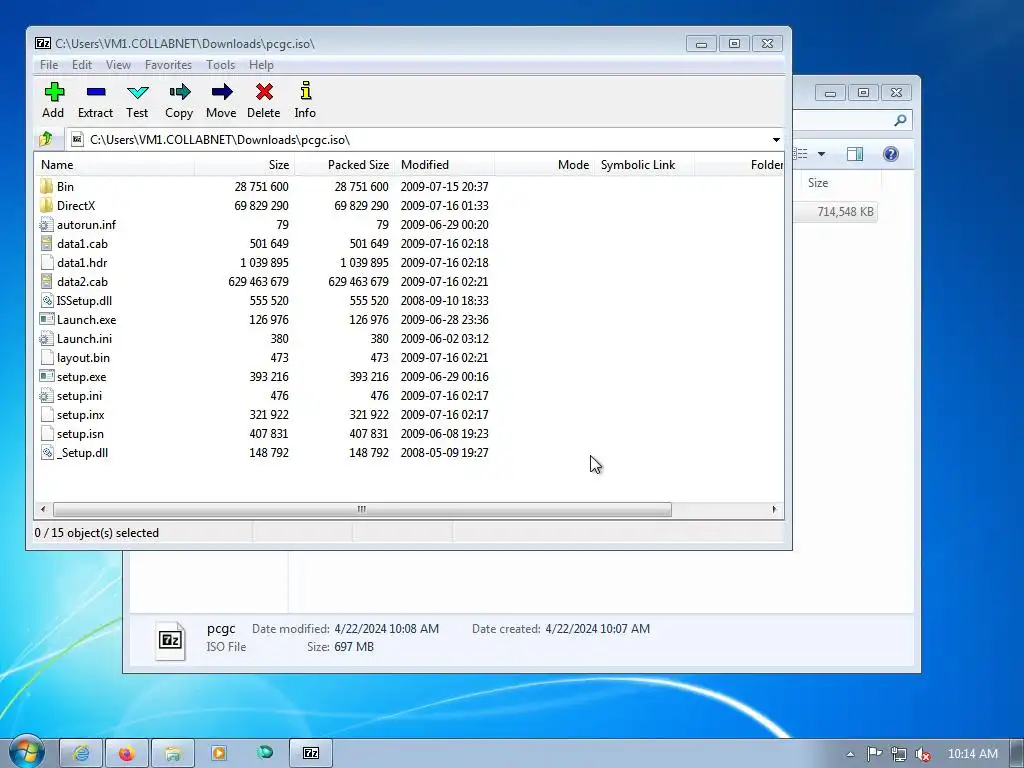Click Explorer's 714,548 KB size cell
The height and width of the screenshot is (768, 1024).
pyautogui.click(x=845, y=212)
